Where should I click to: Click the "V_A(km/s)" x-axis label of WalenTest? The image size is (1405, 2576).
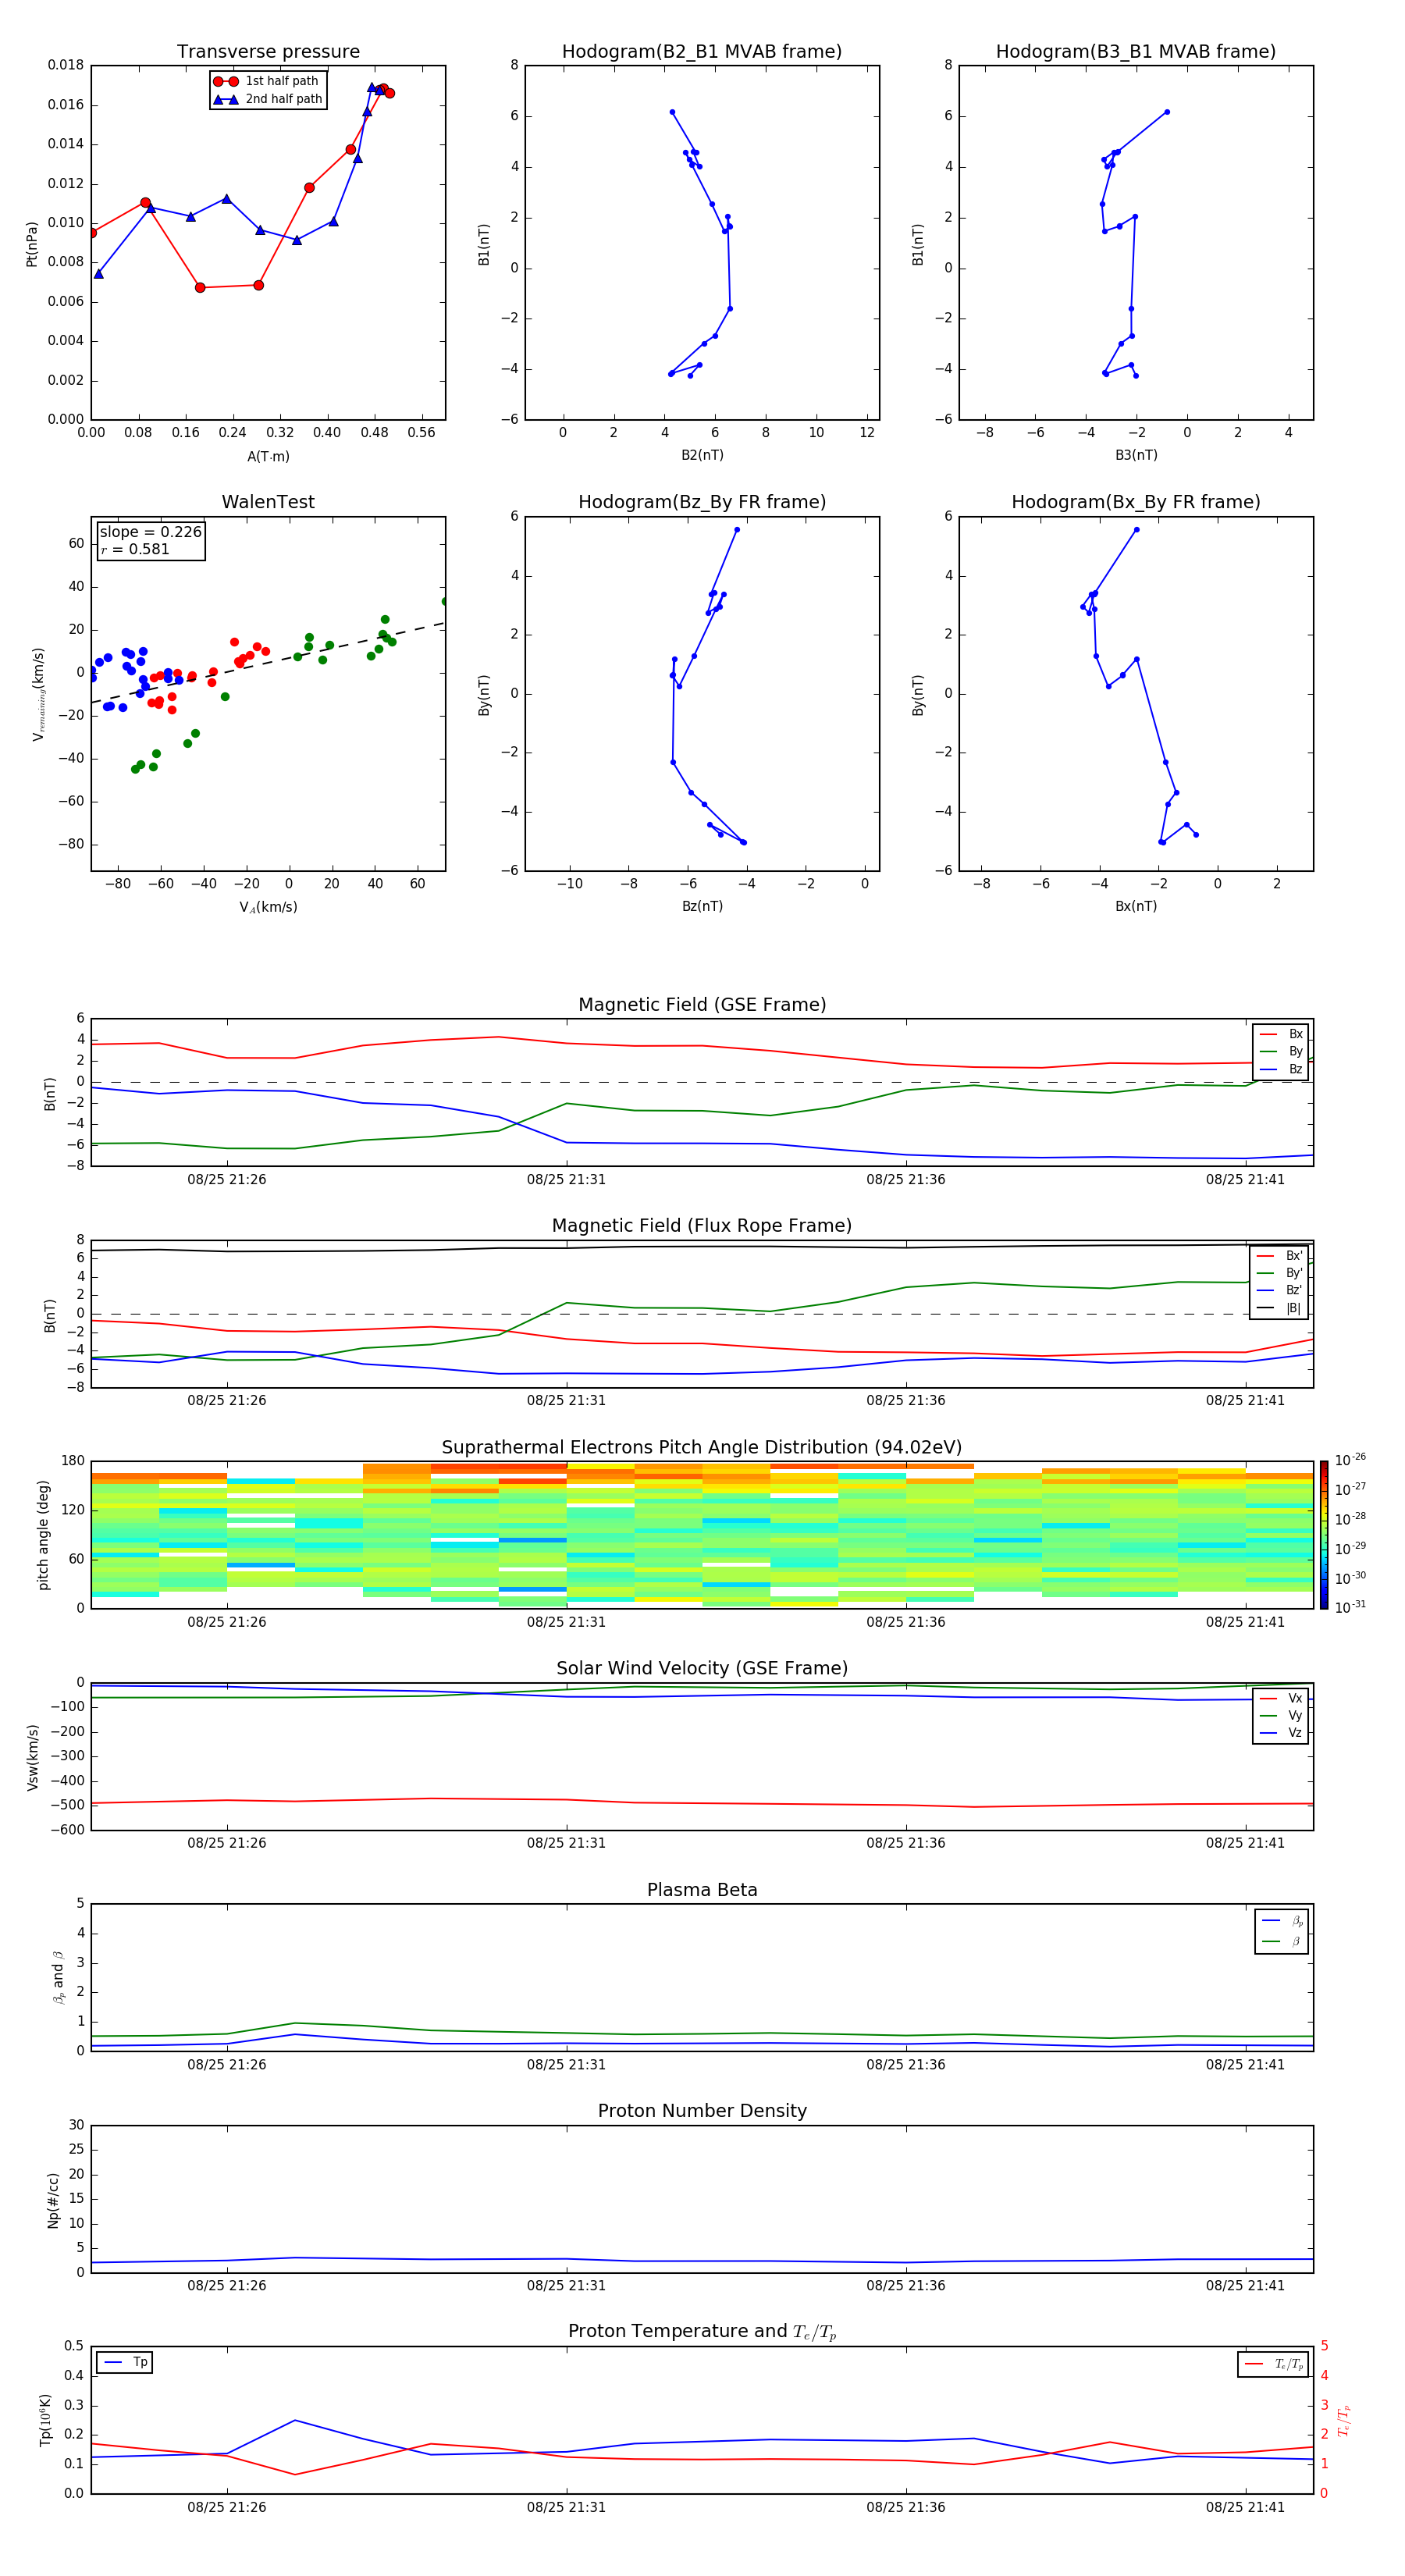click(268, 908)
